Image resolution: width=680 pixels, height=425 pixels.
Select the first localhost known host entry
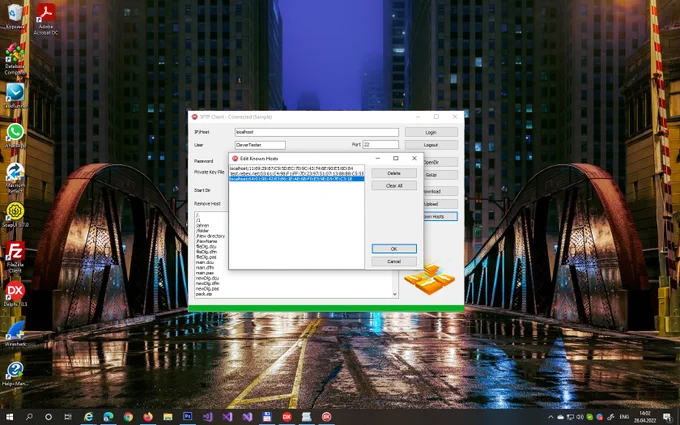pos(297,168)
